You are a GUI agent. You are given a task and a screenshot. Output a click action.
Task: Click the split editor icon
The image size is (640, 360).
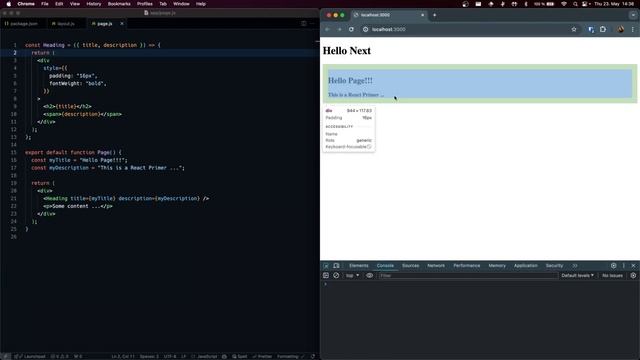304,24
